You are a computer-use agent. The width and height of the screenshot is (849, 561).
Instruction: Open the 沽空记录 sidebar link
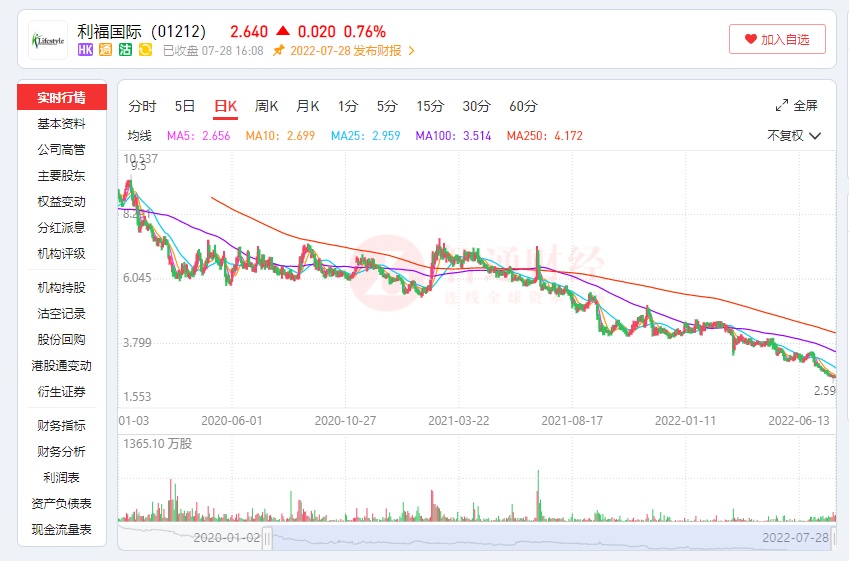(61, 314)
